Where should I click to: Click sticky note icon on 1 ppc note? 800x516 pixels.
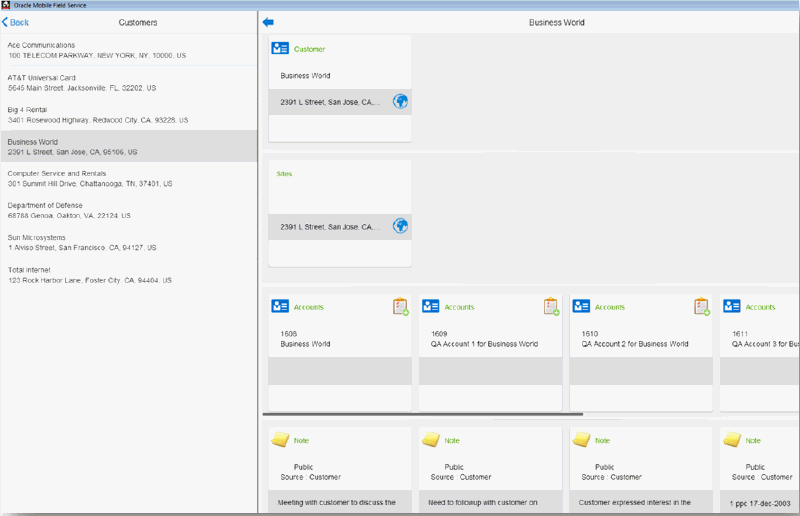[x=732, y=439]
